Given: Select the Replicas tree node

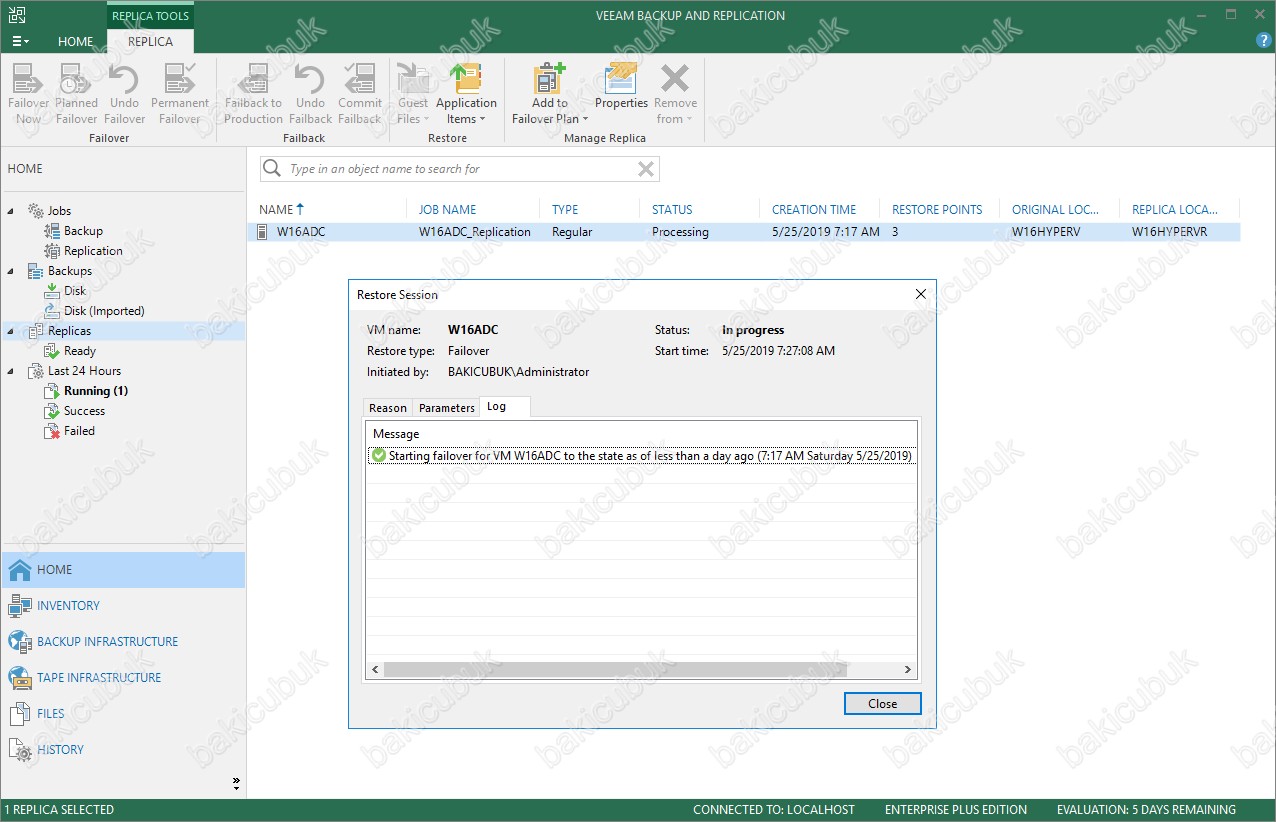Looking at the screenshot, I should [69, 331].
